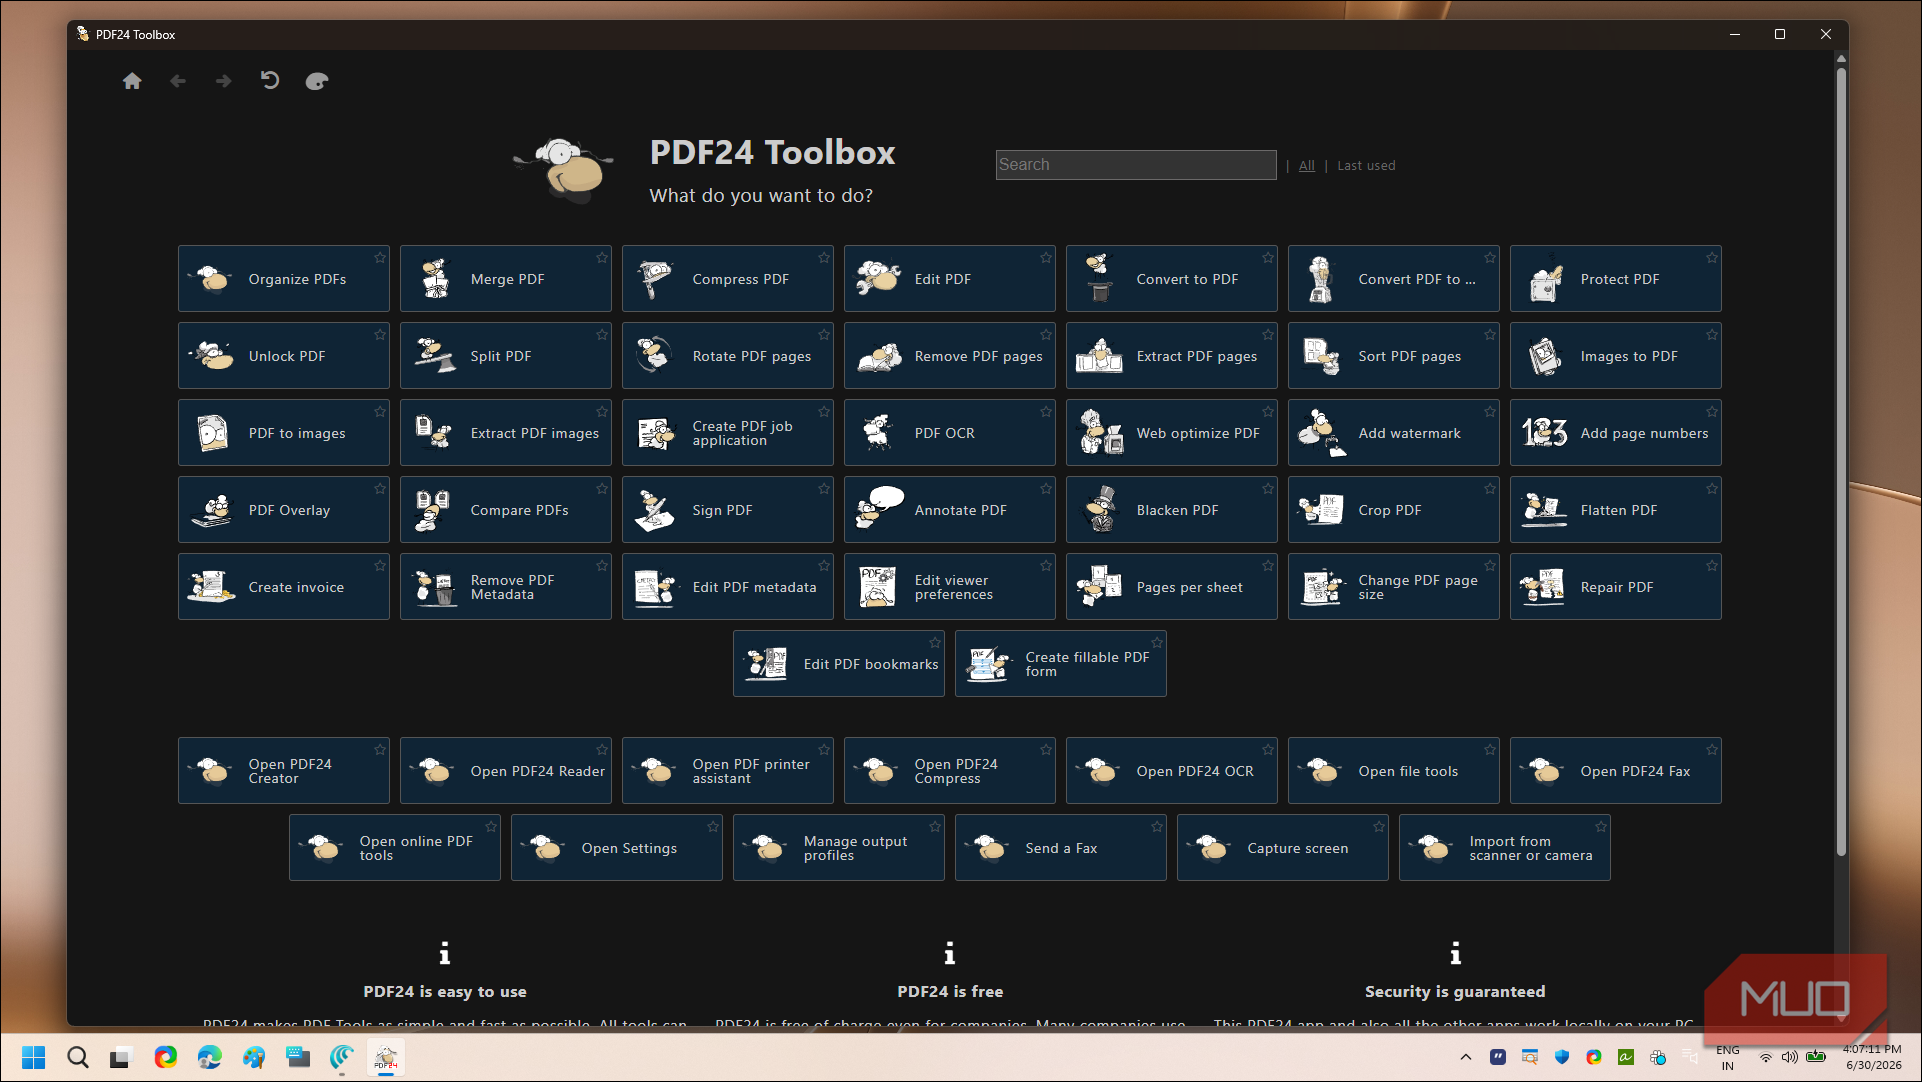Image resolution: width=1922 pixels, height=1082 pixels.
Task: Focus the Search input field
Action: coord(1136,165)
